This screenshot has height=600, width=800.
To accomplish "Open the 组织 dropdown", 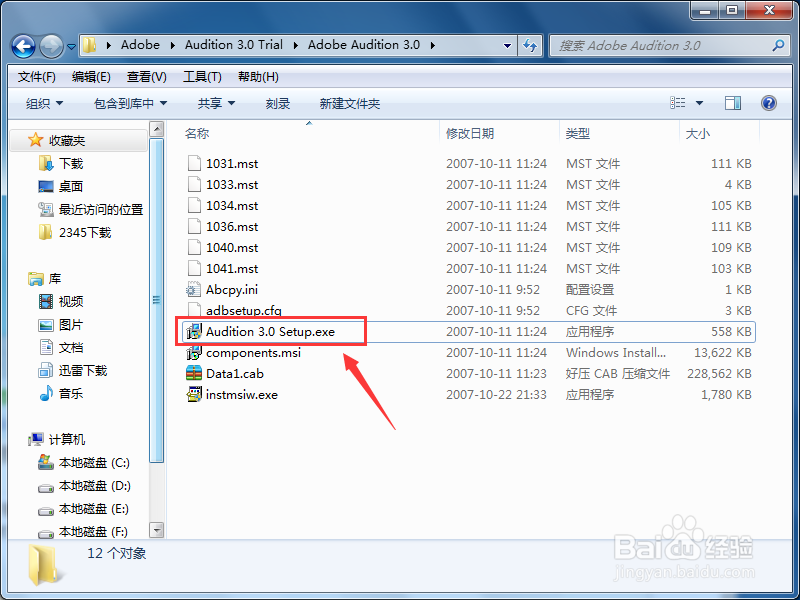I will (x=44, y=104).
